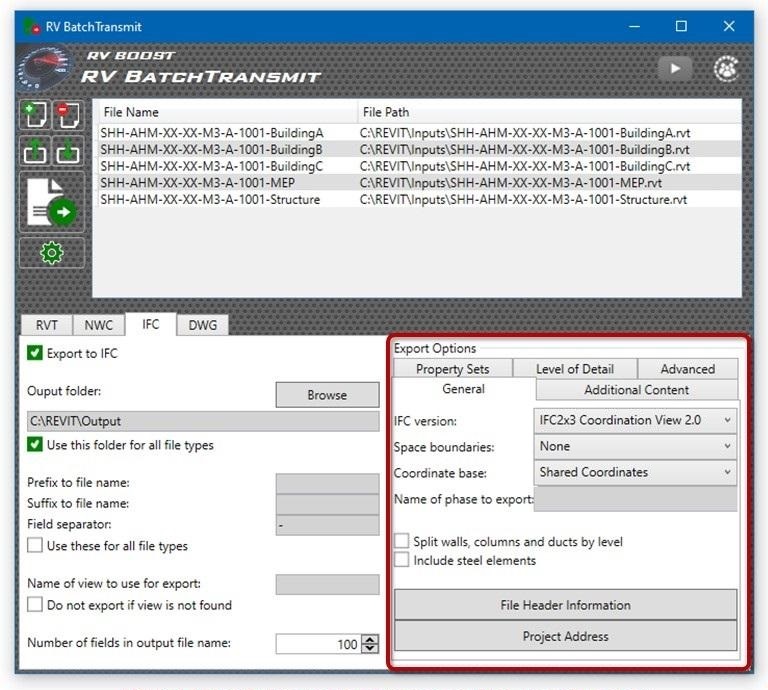Open settings with the green gear icon
768x690 pixels.
[x=52, y=253]
